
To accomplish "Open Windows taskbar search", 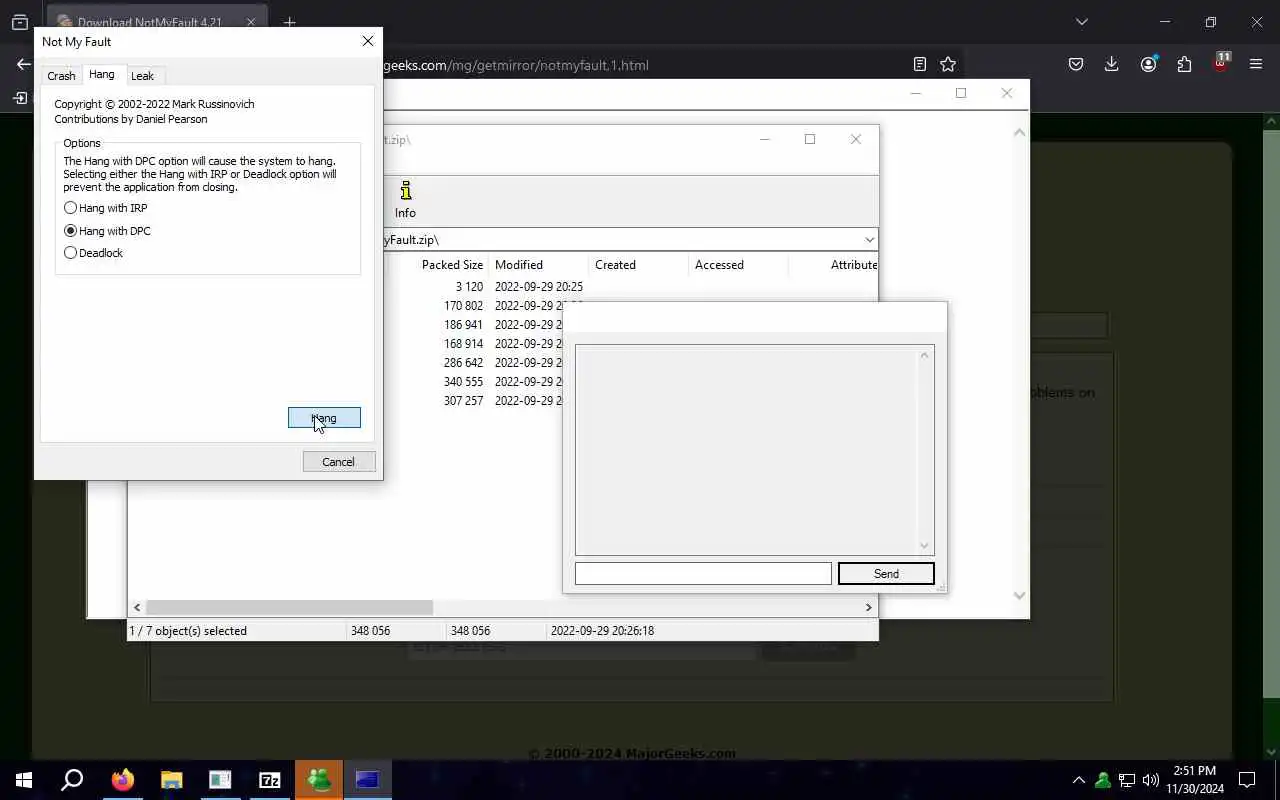I will [72, 780].
